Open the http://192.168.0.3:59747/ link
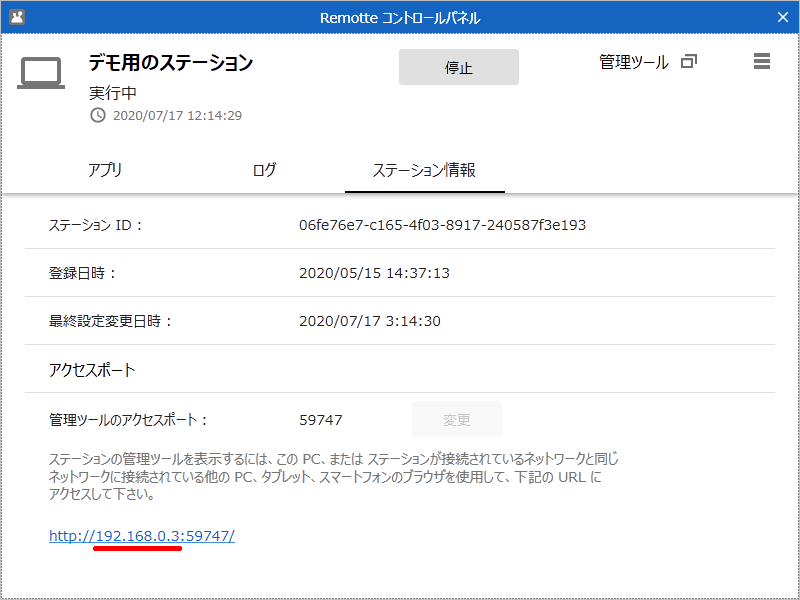The height and width of the screenshot is (600, 800). click(x=142, y=536)
